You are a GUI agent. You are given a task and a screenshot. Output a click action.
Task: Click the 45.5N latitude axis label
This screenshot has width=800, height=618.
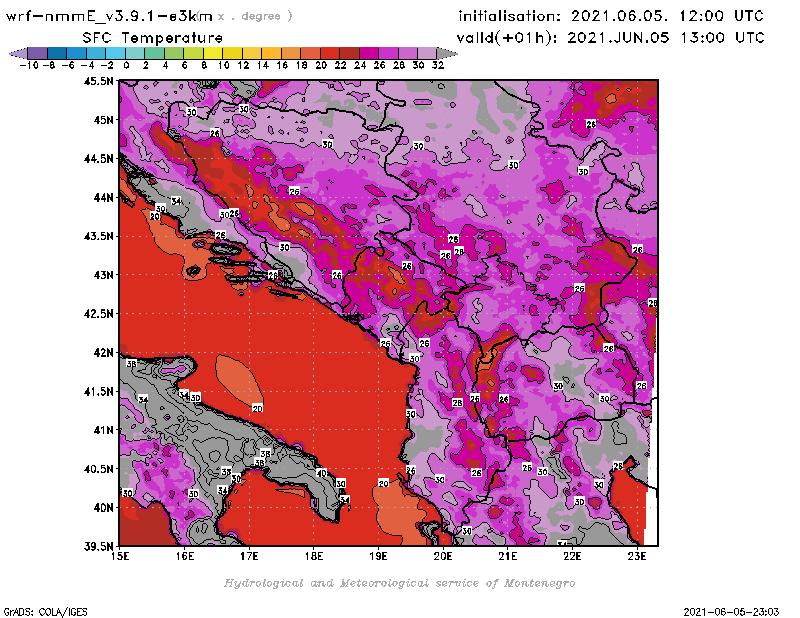pyautogui.click(x=98, y=81)
